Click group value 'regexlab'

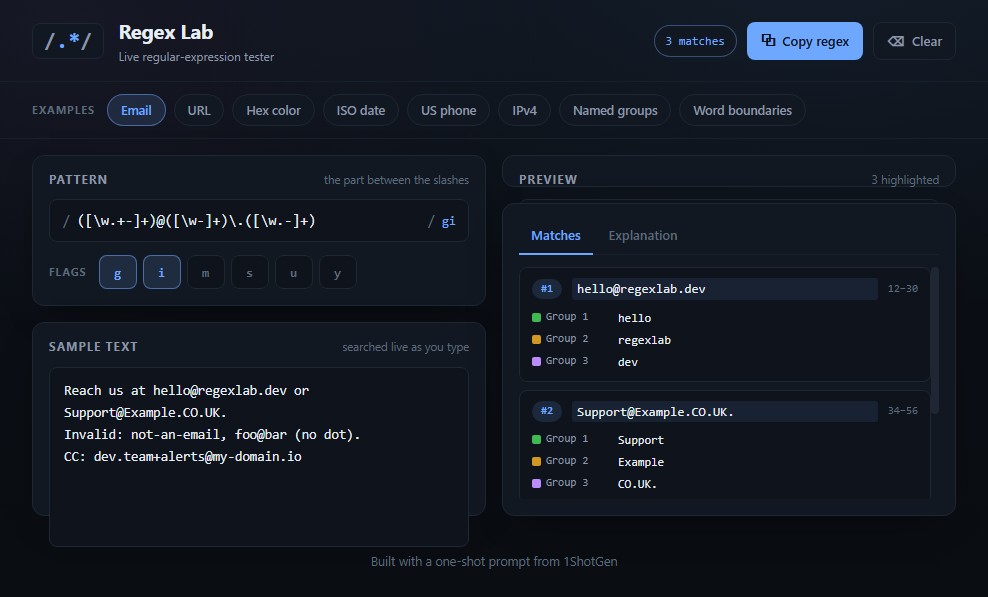pos(645,340)
